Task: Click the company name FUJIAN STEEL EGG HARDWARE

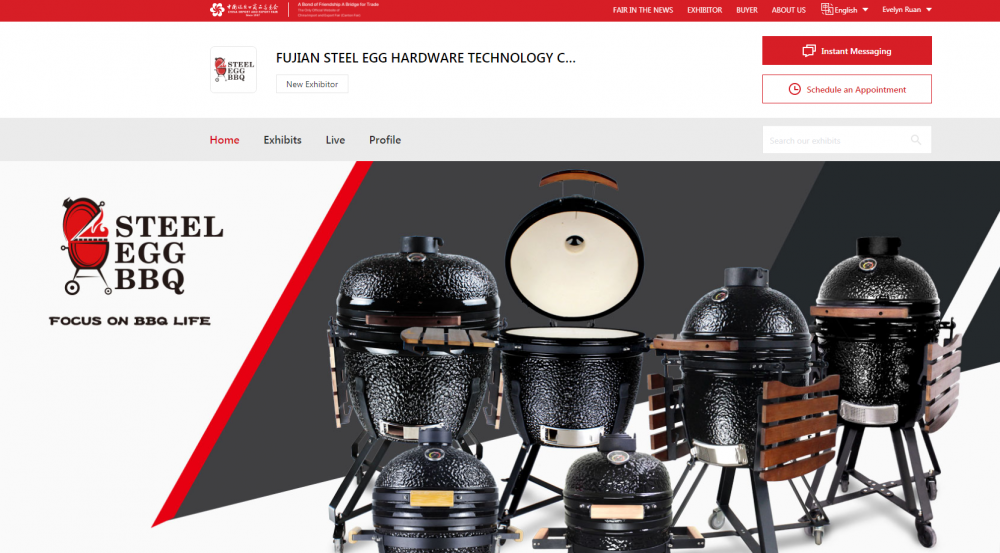Action: [425, 58]
